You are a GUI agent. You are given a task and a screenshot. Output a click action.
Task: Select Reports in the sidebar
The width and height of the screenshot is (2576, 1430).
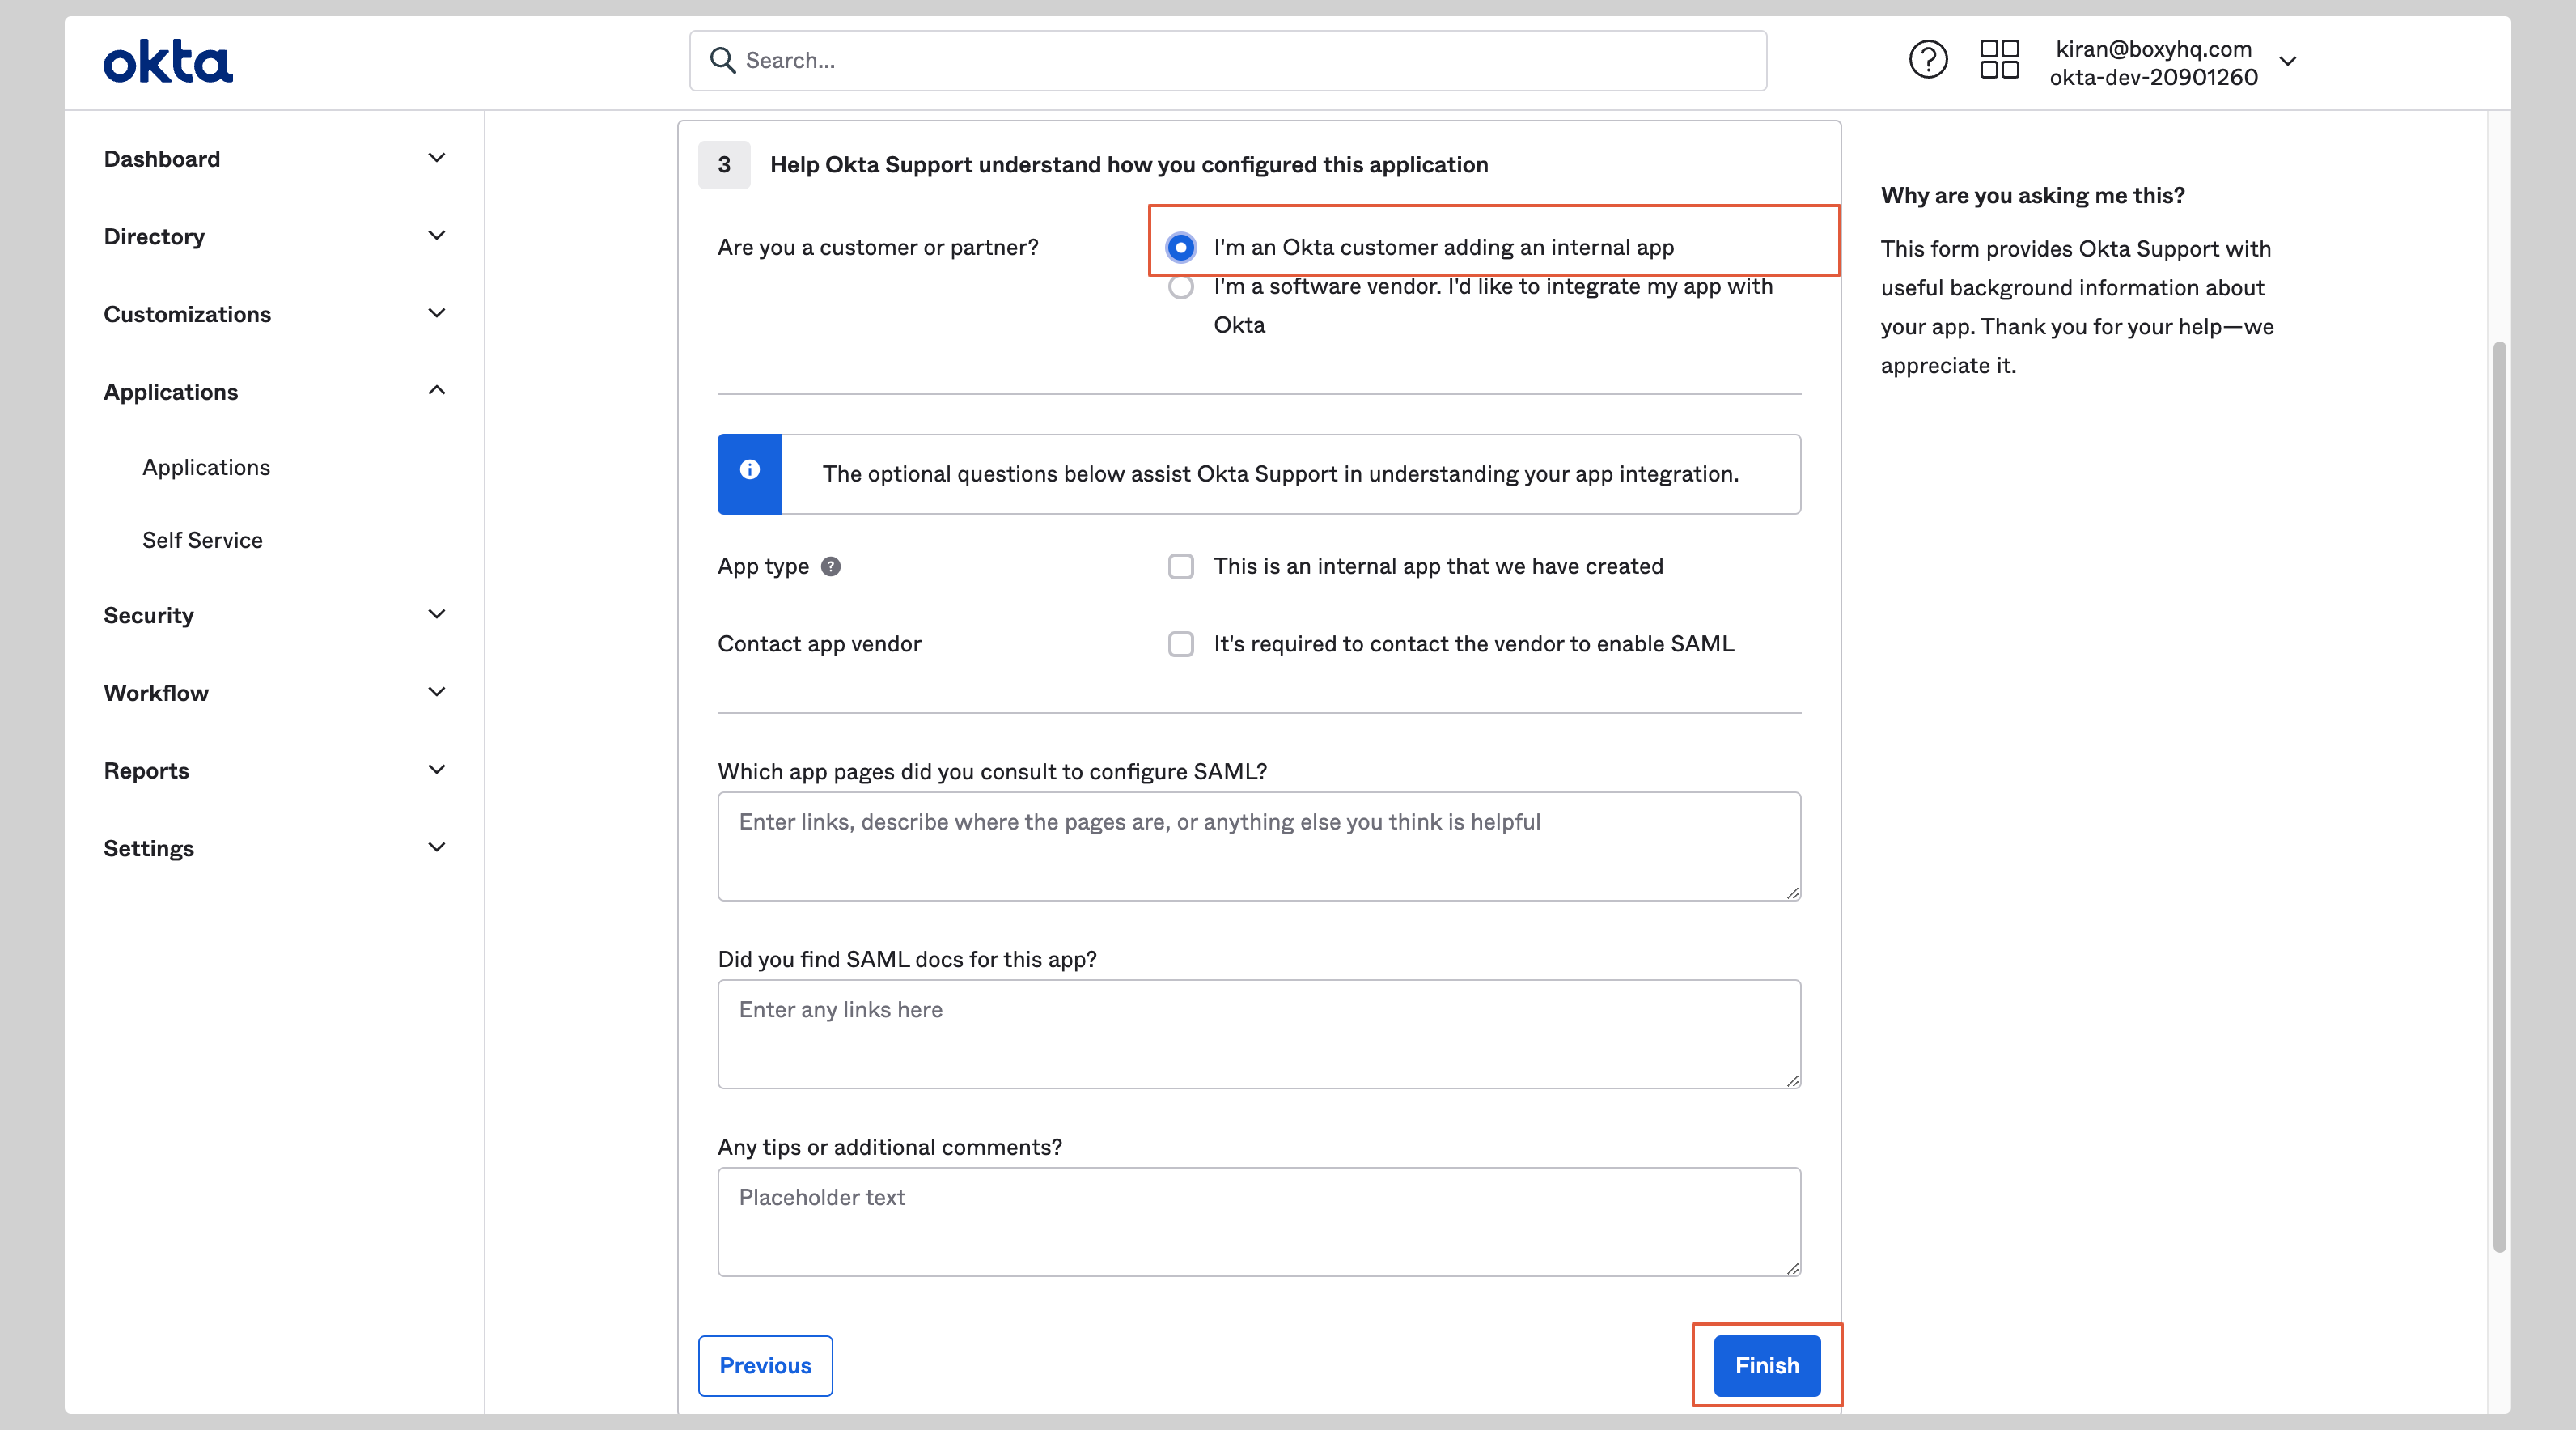tap(146, 770)
